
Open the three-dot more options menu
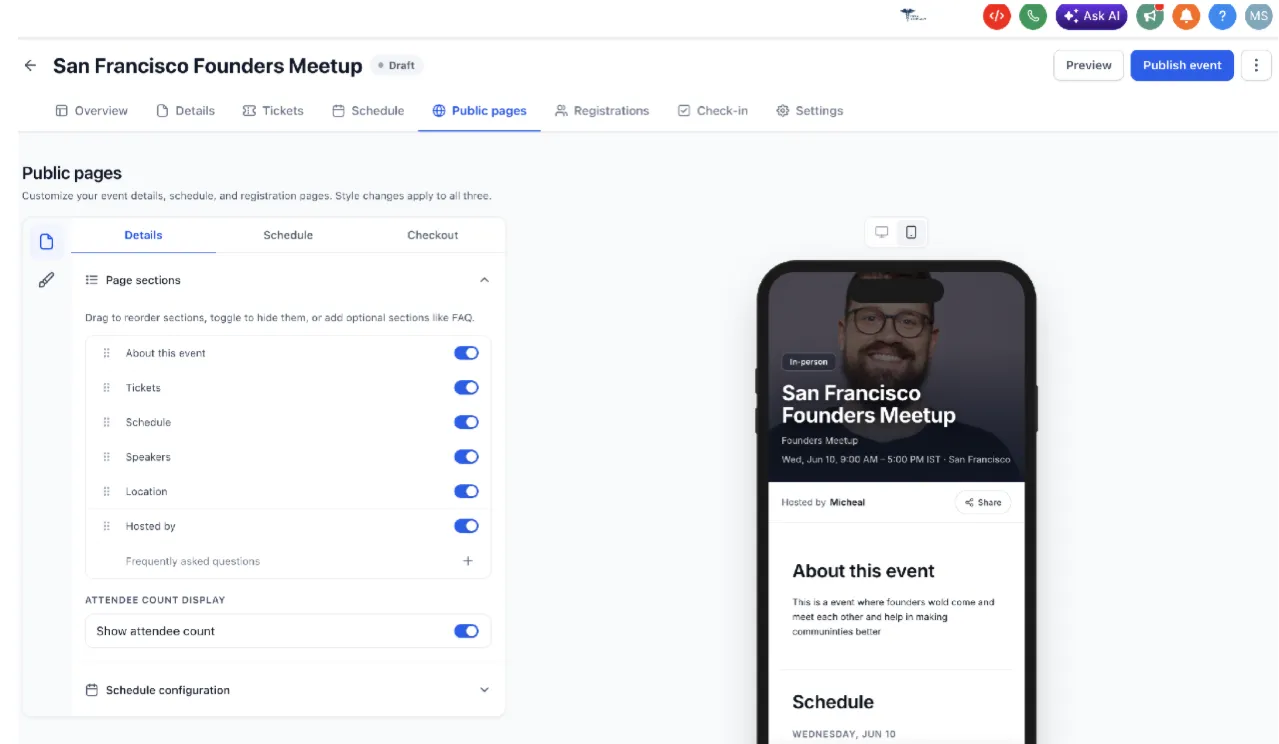pyautogui.click(x=1256, y=65)
